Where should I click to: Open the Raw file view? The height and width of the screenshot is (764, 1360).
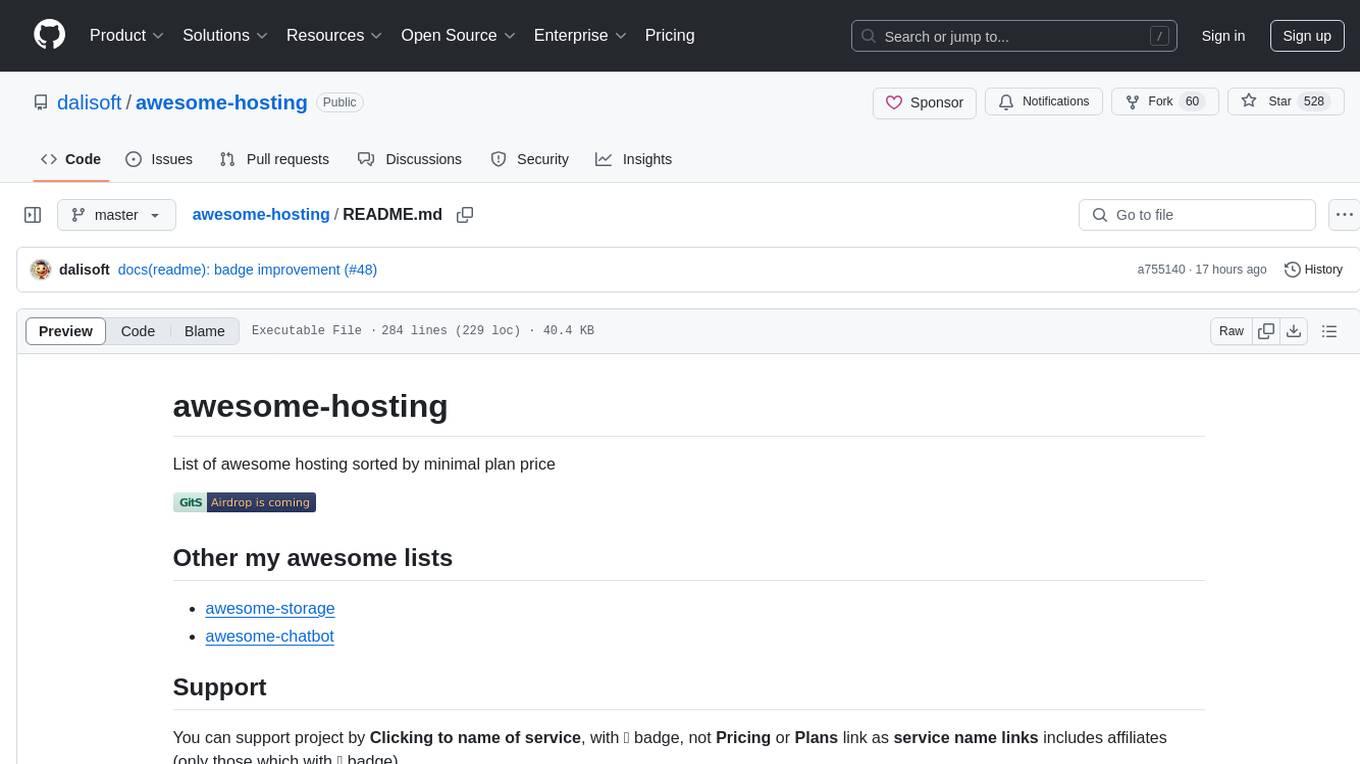(x=1231, y=331)
